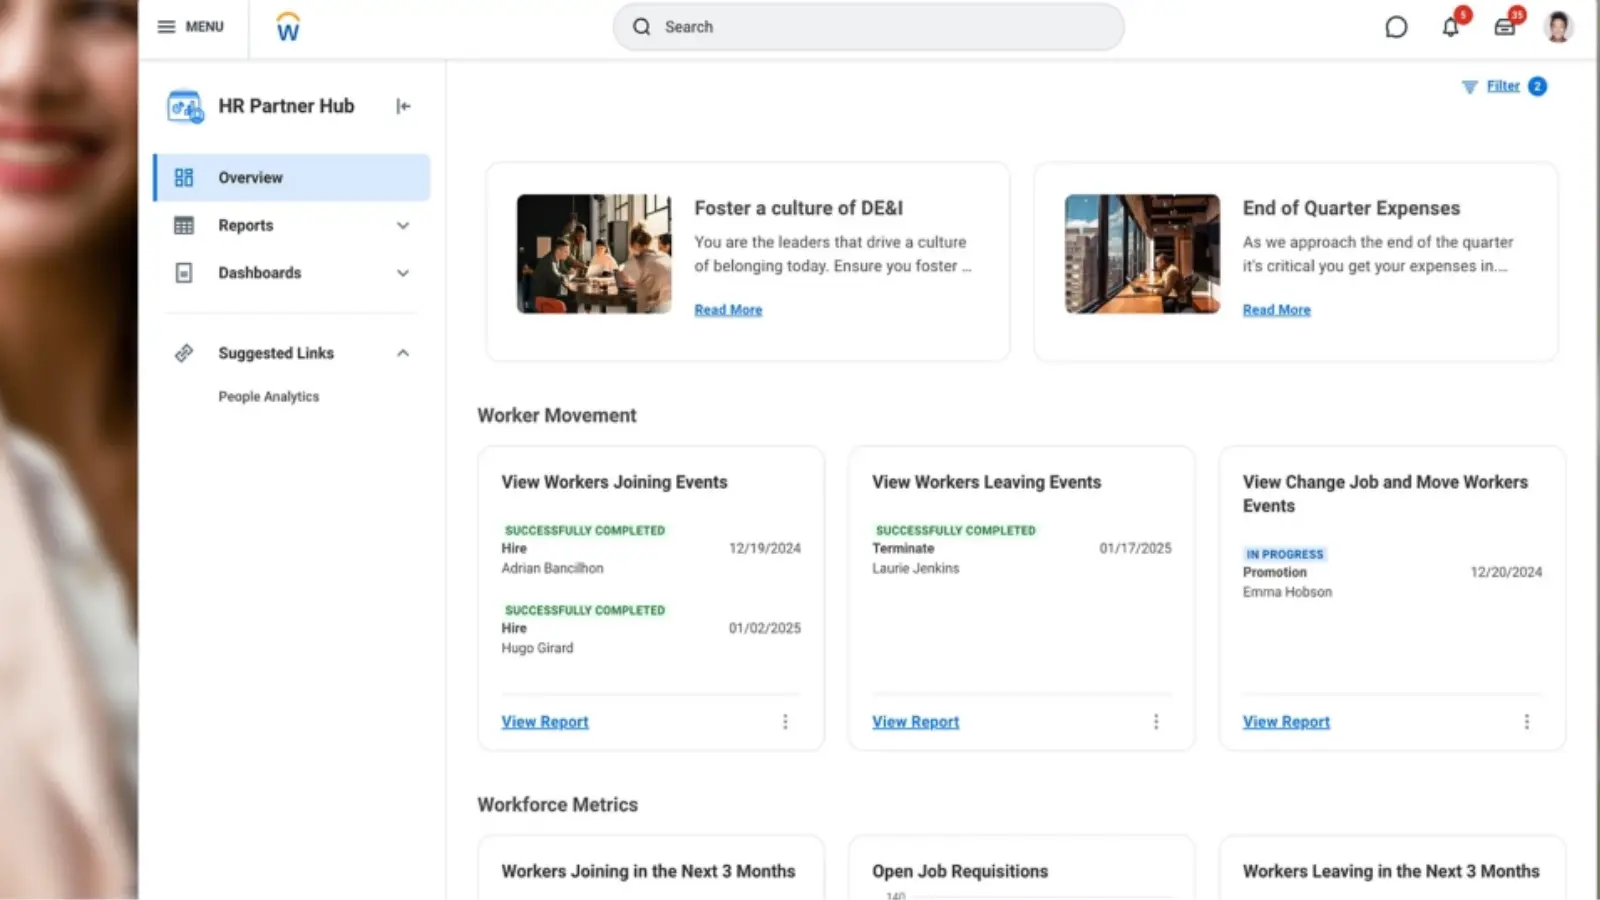The image size is (1600, 900).
Task: Collapse the sidebar panel arrow
Action: pyautogui.click(x=403, y=106)
